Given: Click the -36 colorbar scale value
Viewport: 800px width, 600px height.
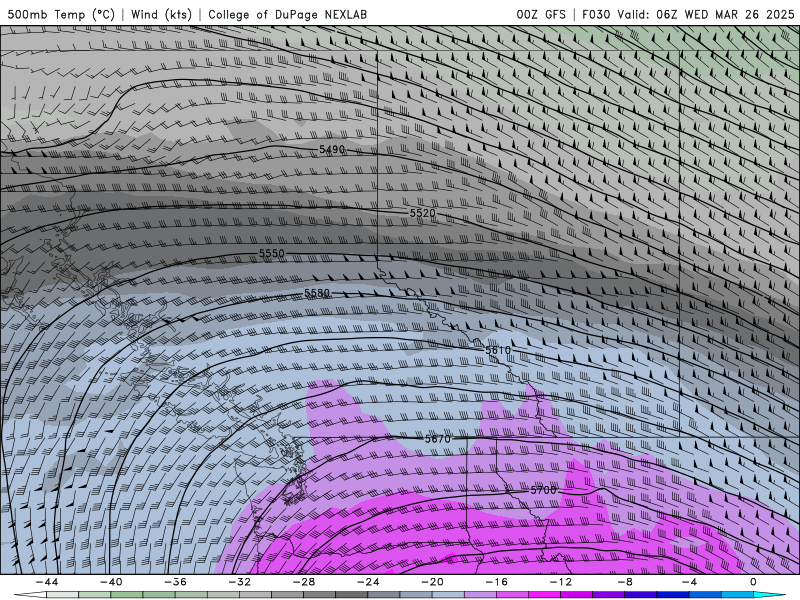Looking at the screenshot, I should point(176,582).
